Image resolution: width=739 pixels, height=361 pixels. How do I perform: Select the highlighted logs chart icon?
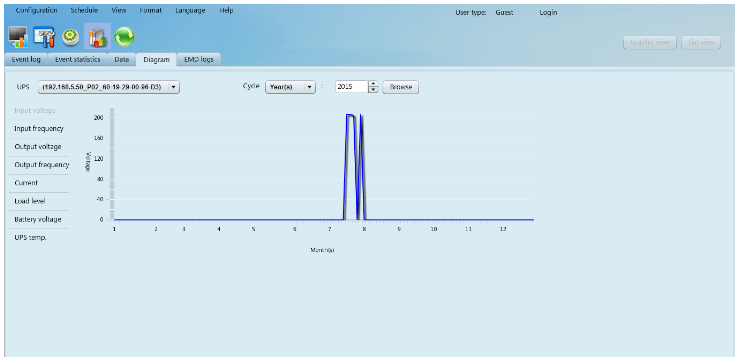point(98,37)
